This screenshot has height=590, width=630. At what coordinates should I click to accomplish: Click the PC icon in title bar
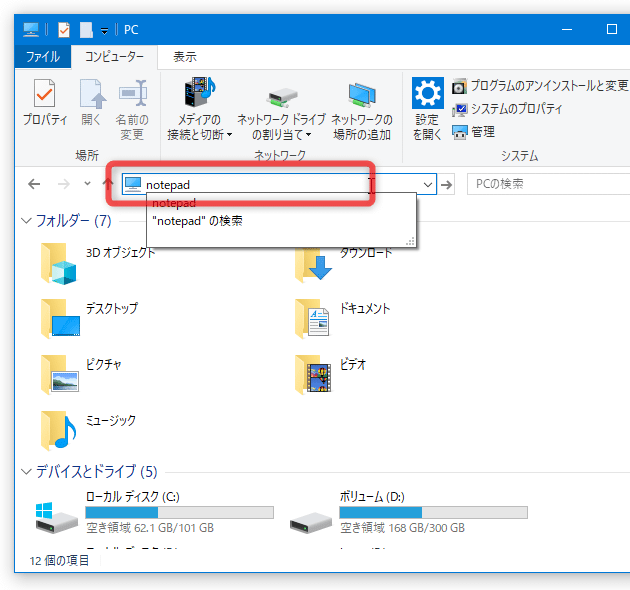(31, 30)
